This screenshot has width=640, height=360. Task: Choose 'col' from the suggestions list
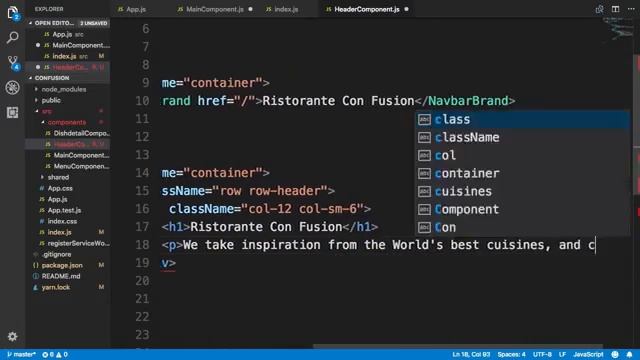point(522,155)
